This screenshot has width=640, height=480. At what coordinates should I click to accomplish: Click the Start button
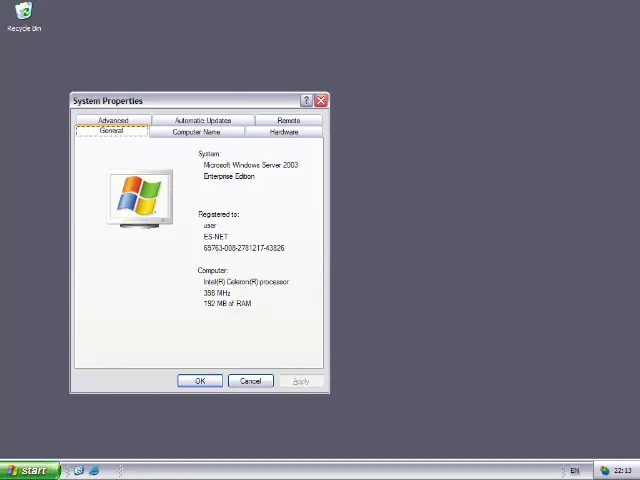[x=30, y=471]
